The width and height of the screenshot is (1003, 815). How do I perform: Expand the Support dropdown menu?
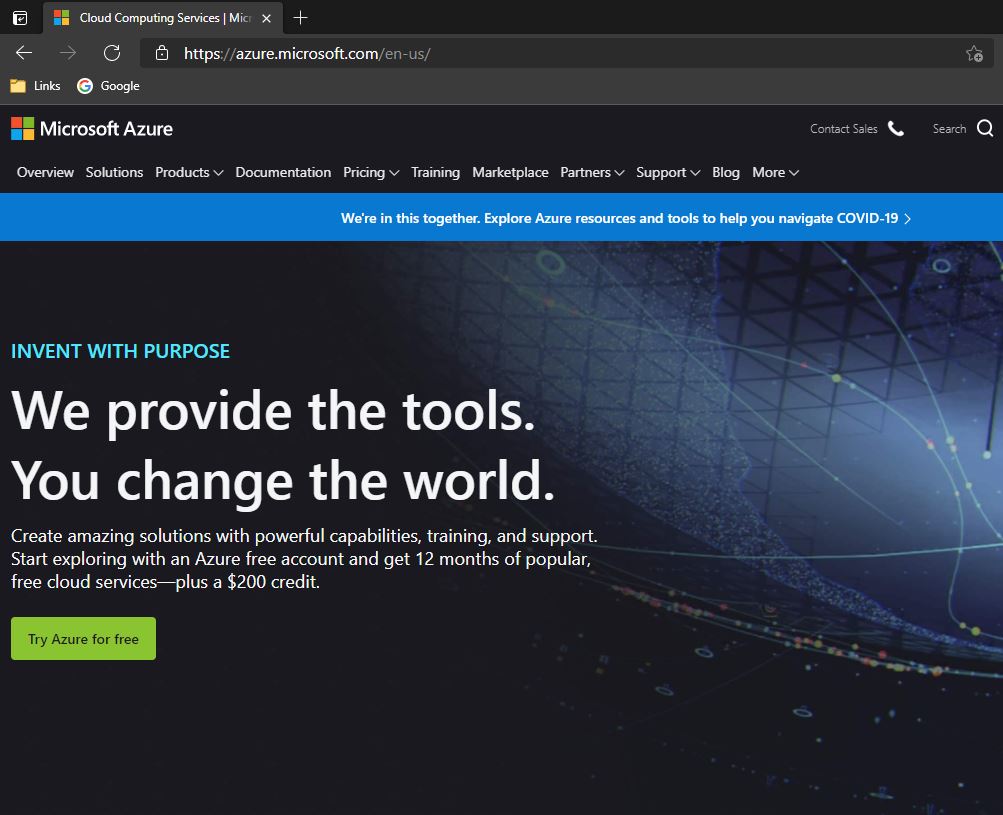point(668,172)
